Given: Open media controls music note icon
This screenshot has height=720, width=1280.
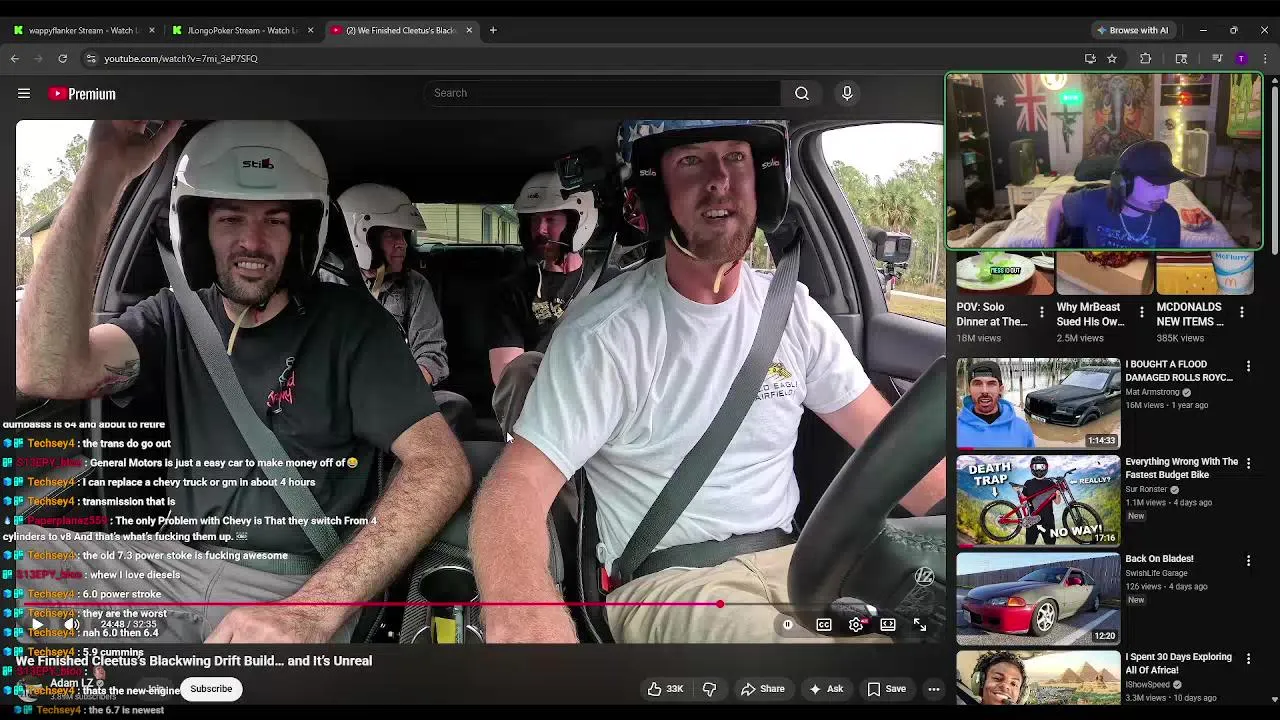Looking at the screenshot, I should pos(1217,59).
